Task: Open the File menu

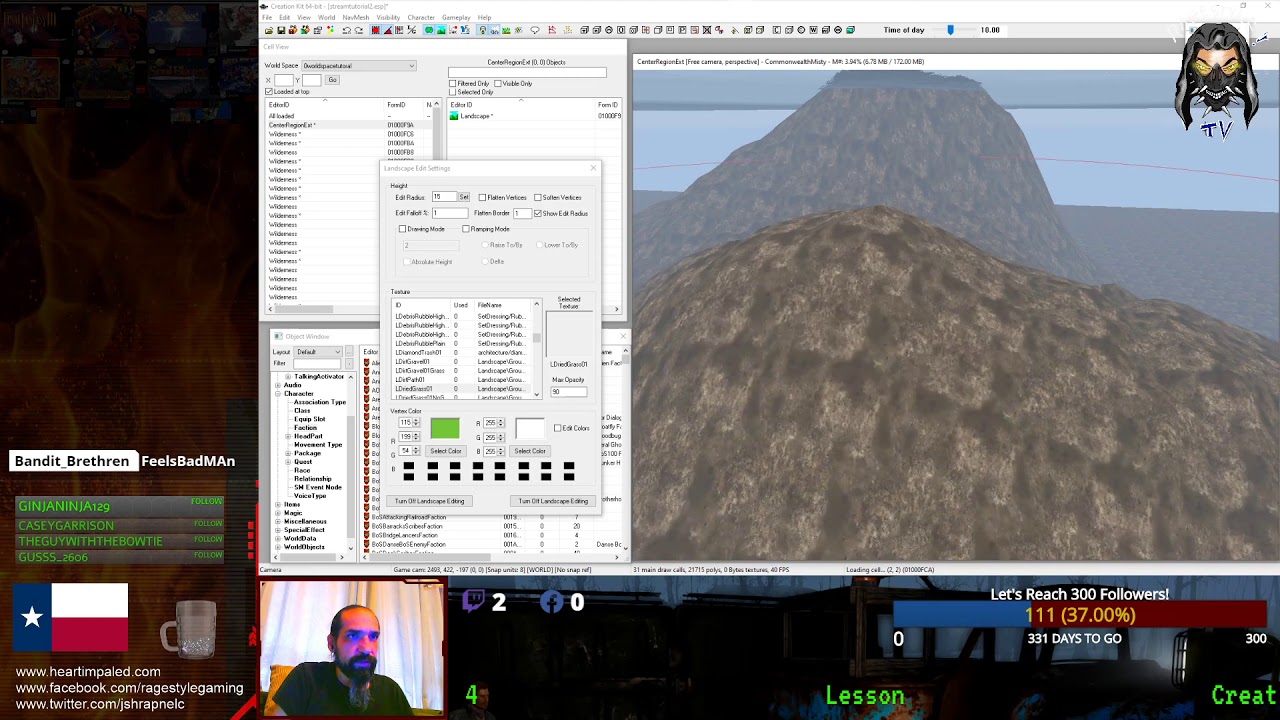Action: pos(267,18)
